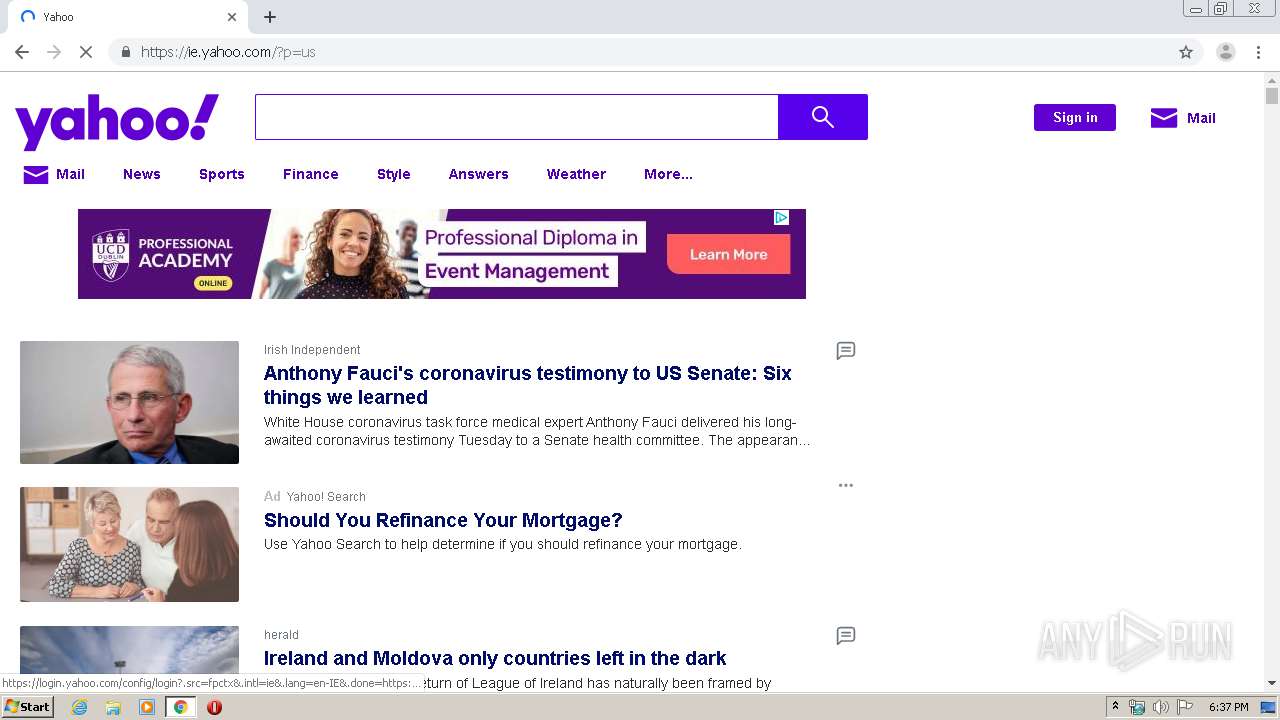Open the mortgage couple thumbnail

click(x=129, y=544)
